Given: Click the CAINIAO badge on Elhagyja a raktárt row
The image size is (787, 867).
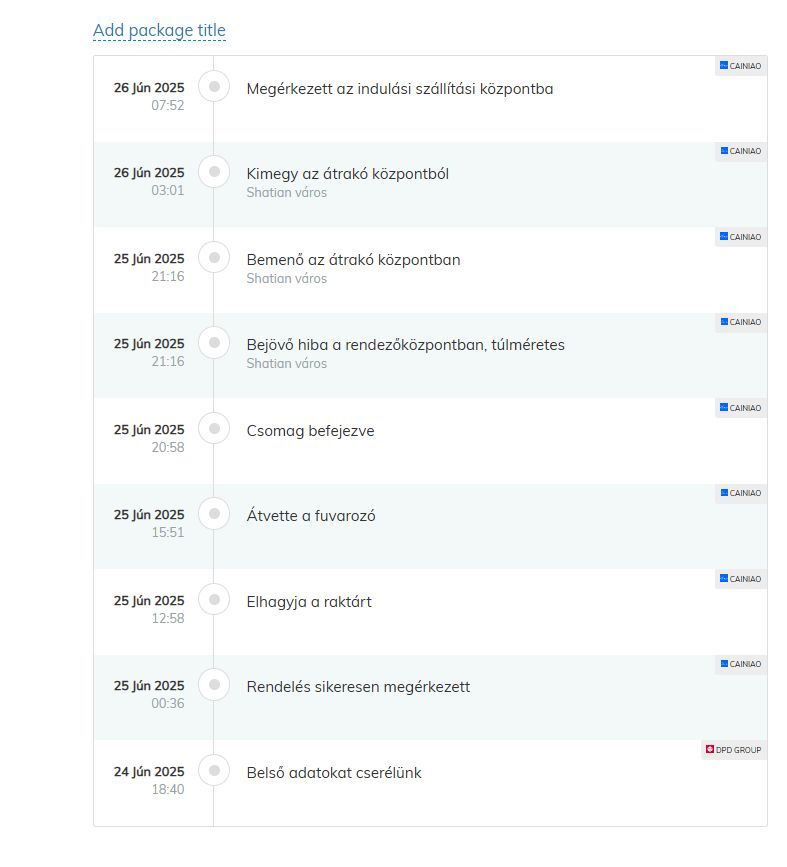Looking at the screenshot, I should [741, 579].
